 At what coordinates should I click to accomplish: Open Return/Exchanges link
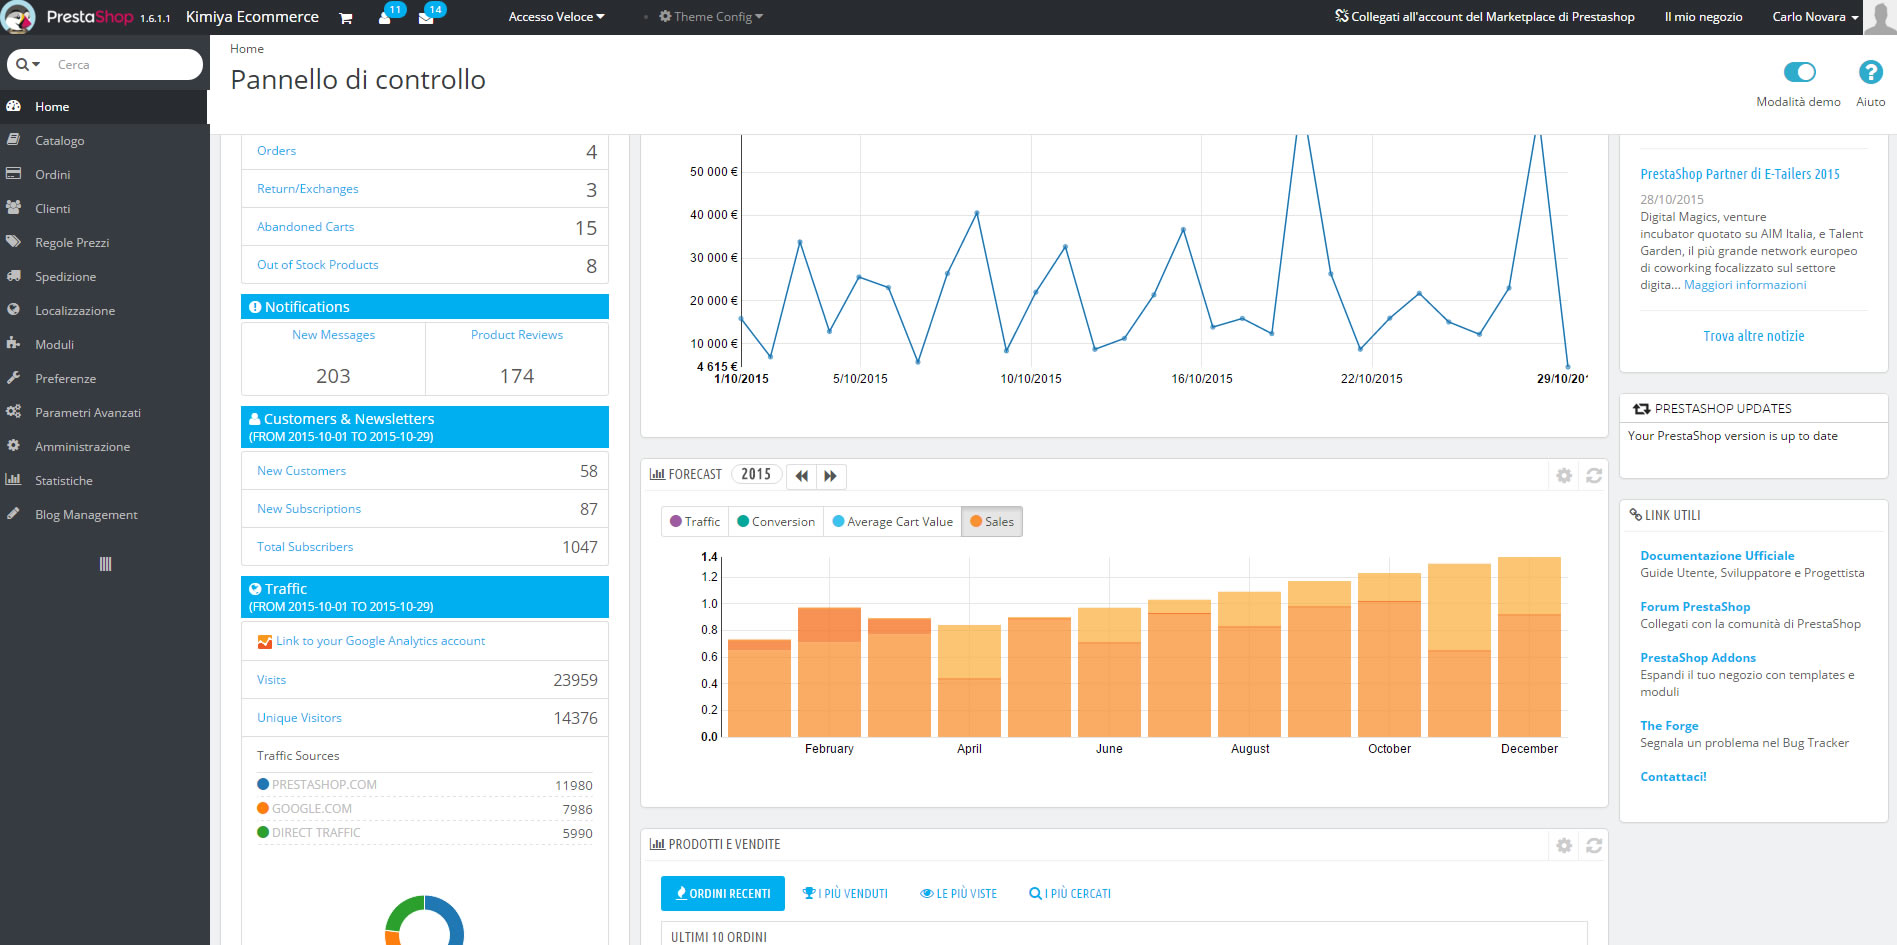(307, 189)
